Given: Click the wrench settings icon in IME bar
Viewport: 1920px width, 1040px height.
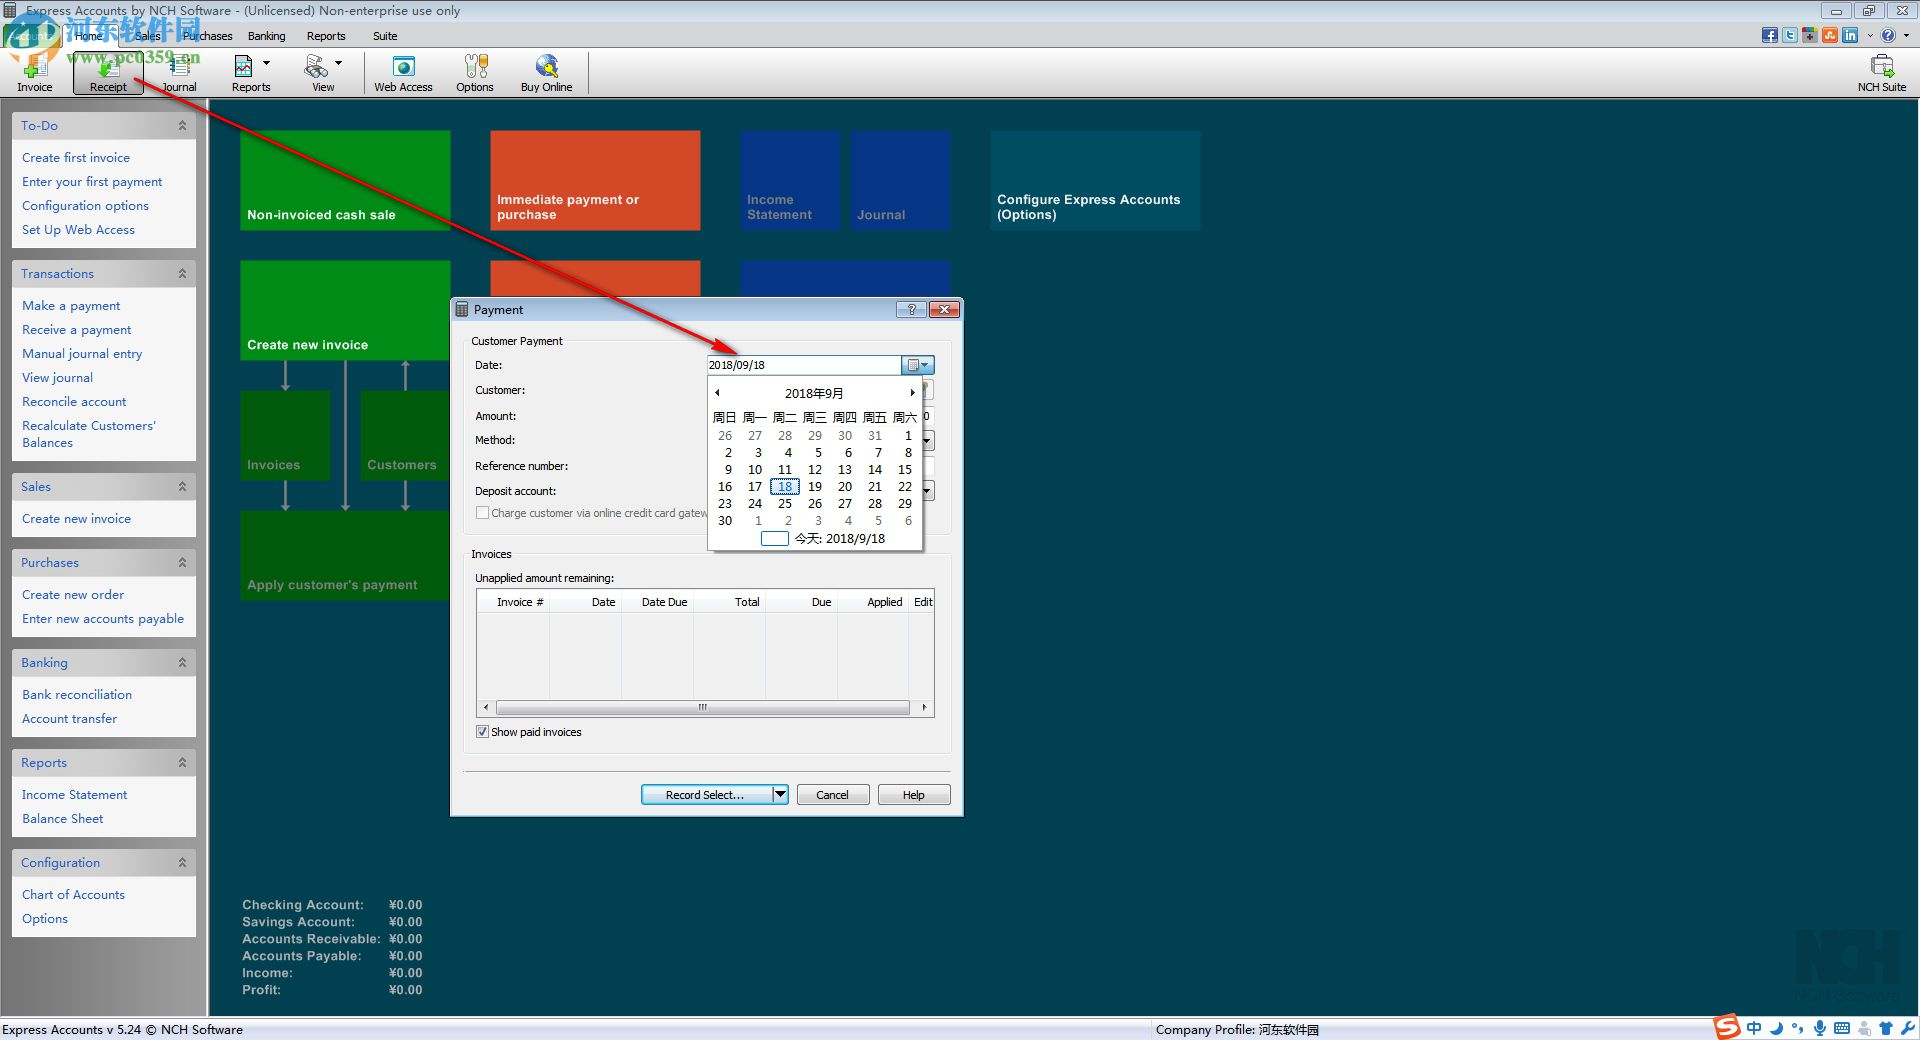Looking at the screenshot, I should pos(1907,1028).
